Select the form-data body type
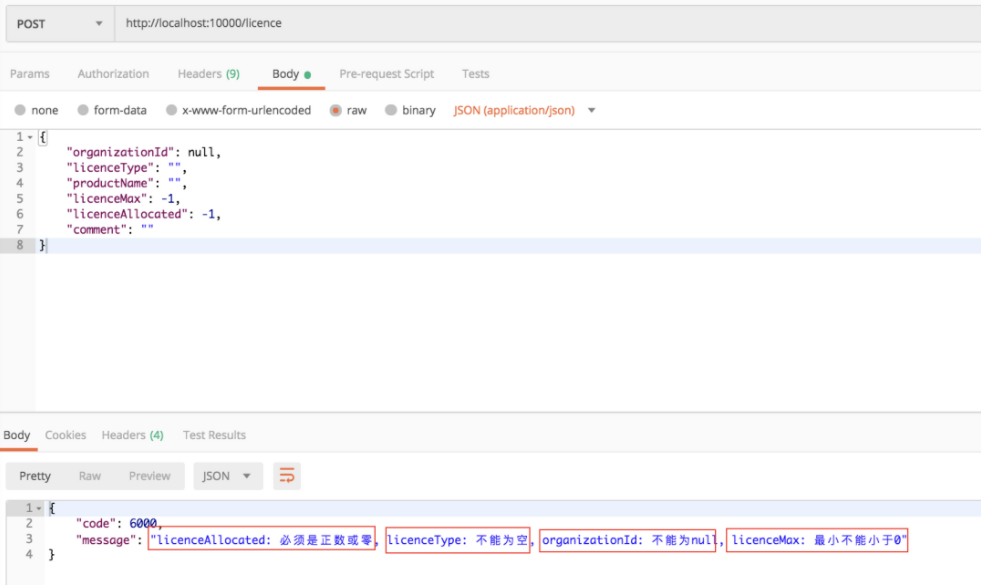 pyautogui.click(x=114, y=110)
